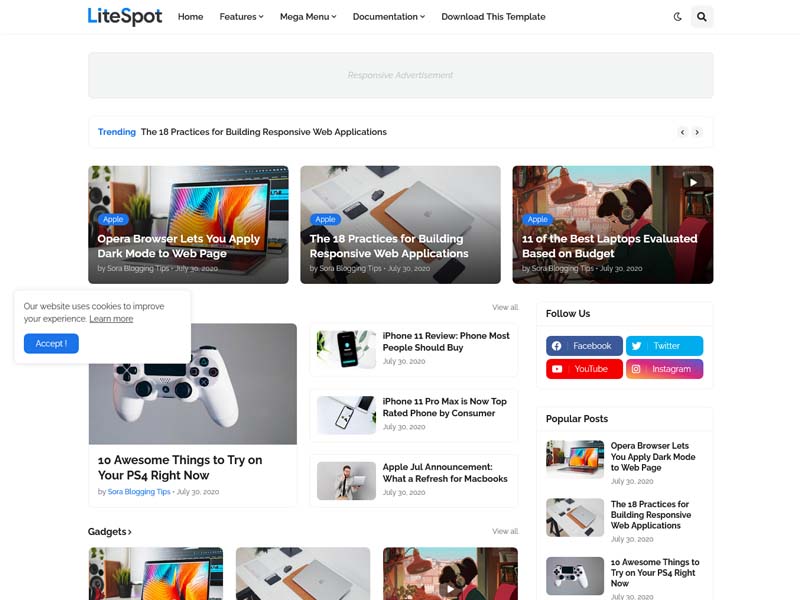The image size is (800, 600).
Task: Click Apple tag on 11 Best Laptops card
Action: (x=538, y=219)
